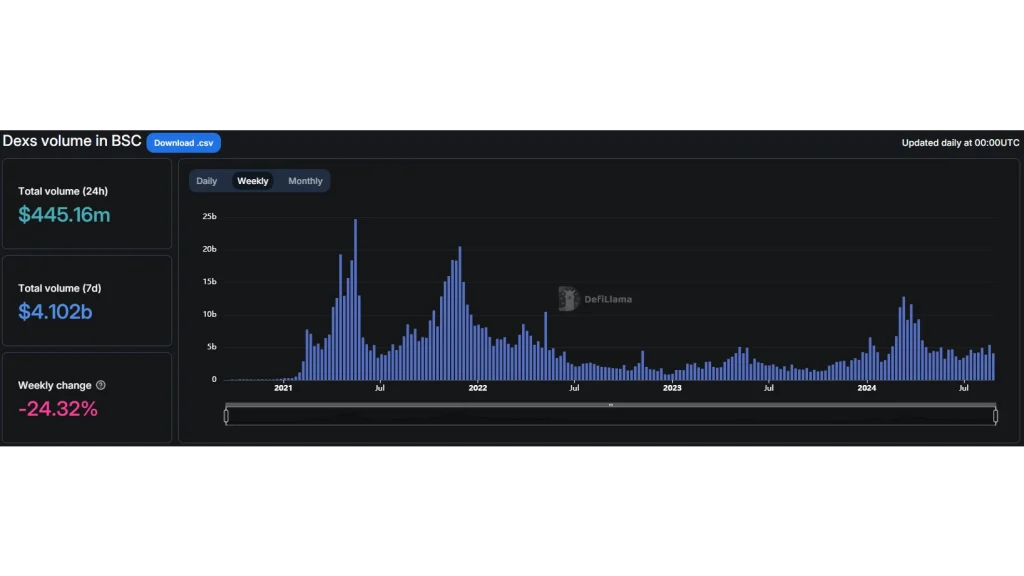Click the 2024 x-axis label
The width and height of the screenshot is (1024, 576).
tap(867, 388)
